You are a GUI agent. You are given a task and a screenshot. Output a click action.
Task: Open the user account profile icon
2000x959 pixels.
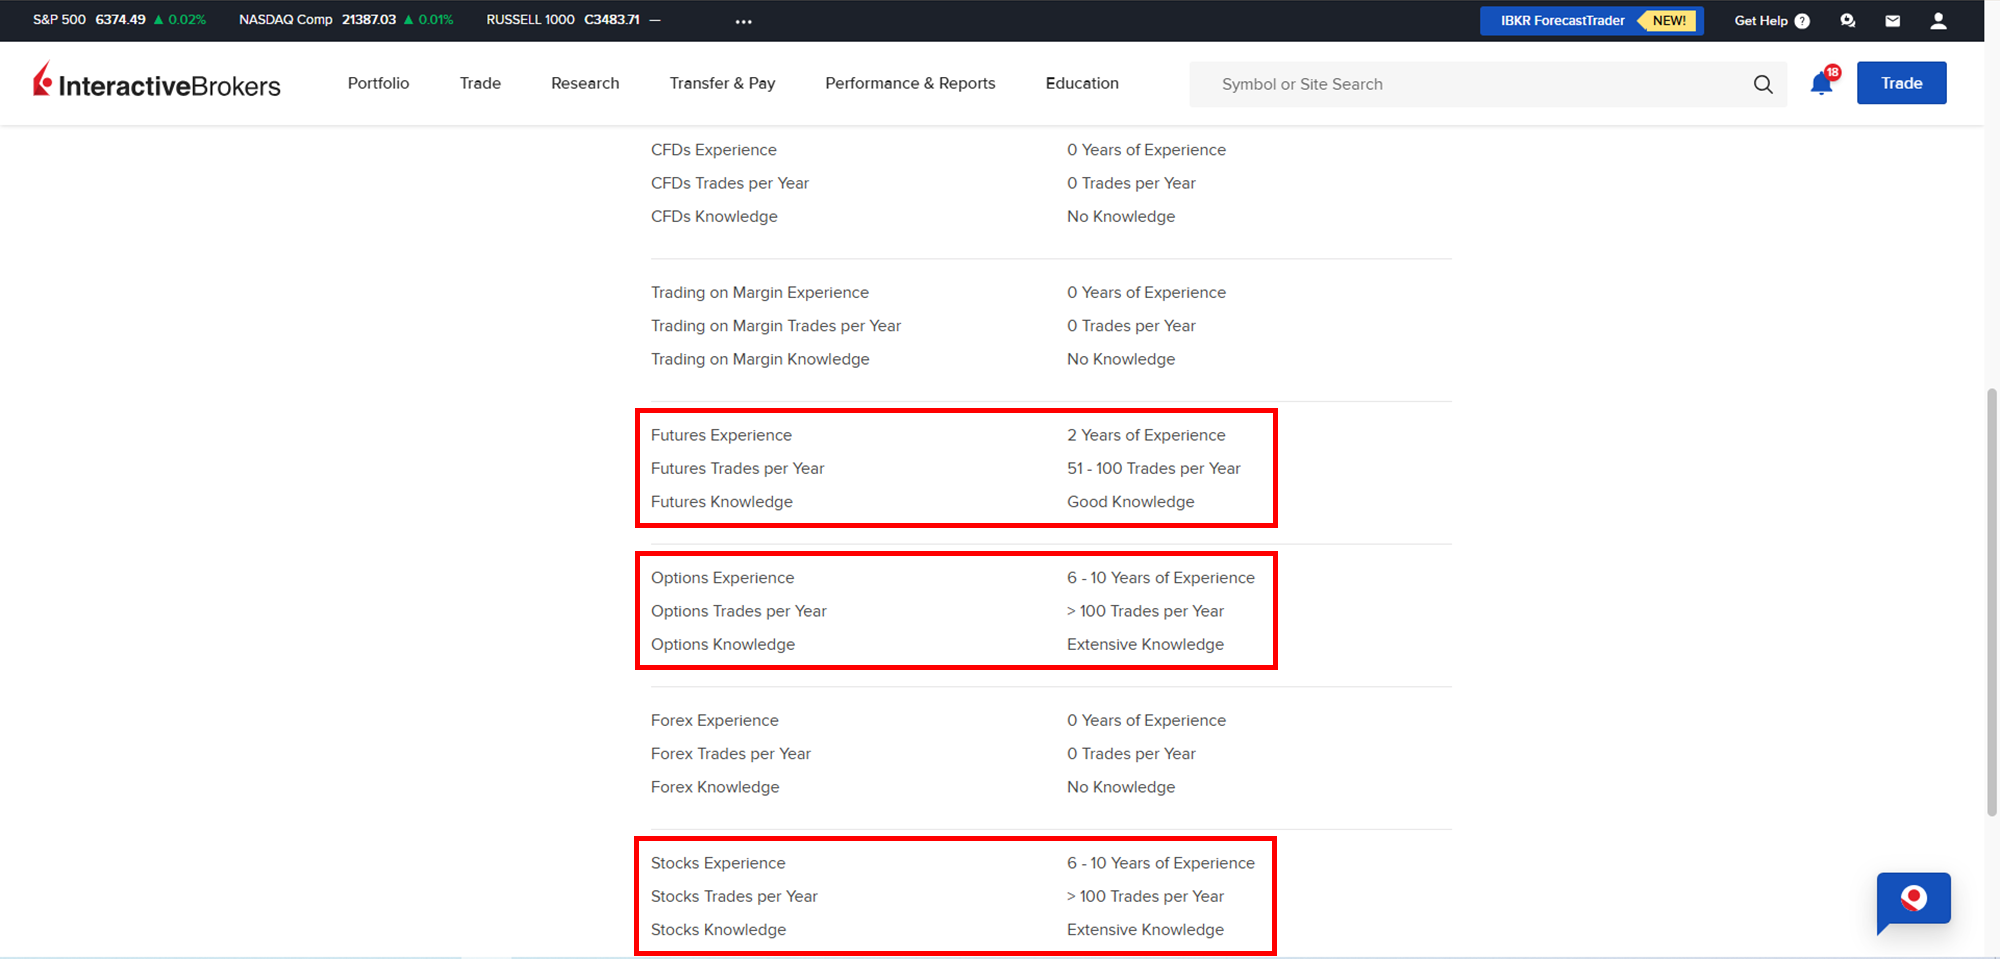[x=1938, y=21]
